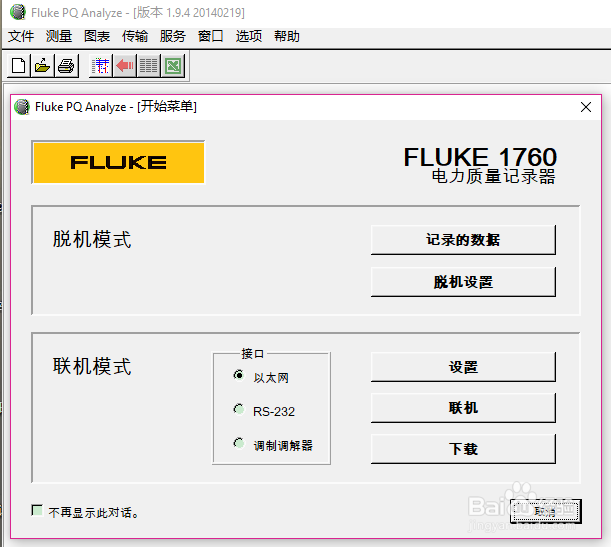611x547 pixels.
Task: Open the 测量 menu
Action: (59, 36)
